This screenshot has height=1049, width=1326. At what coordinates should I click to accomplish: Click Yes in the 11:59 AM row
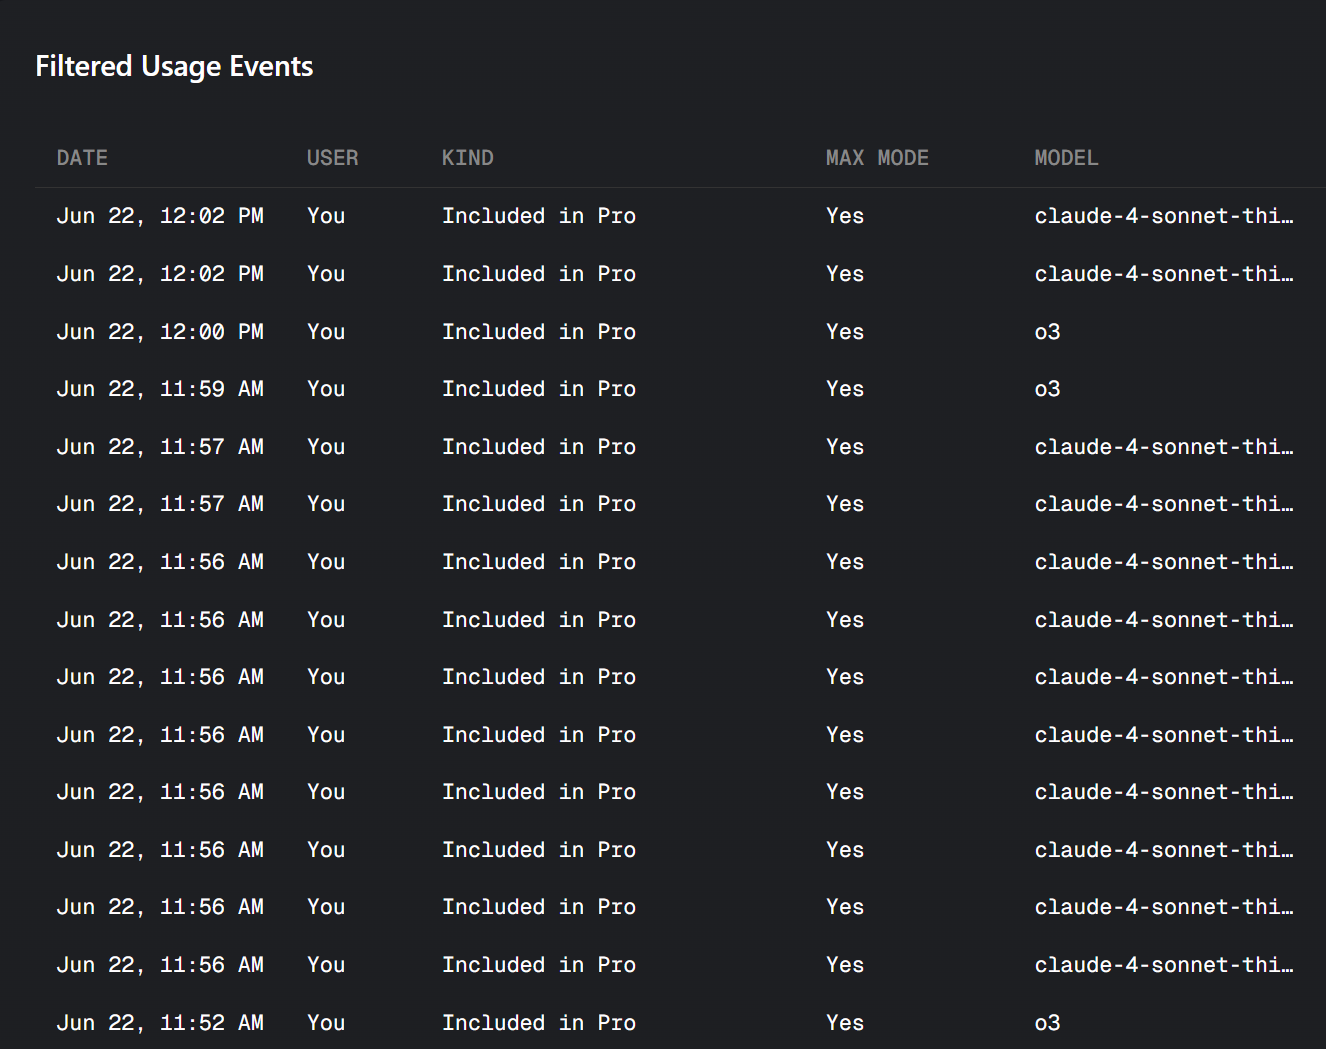tap(845, 389)
